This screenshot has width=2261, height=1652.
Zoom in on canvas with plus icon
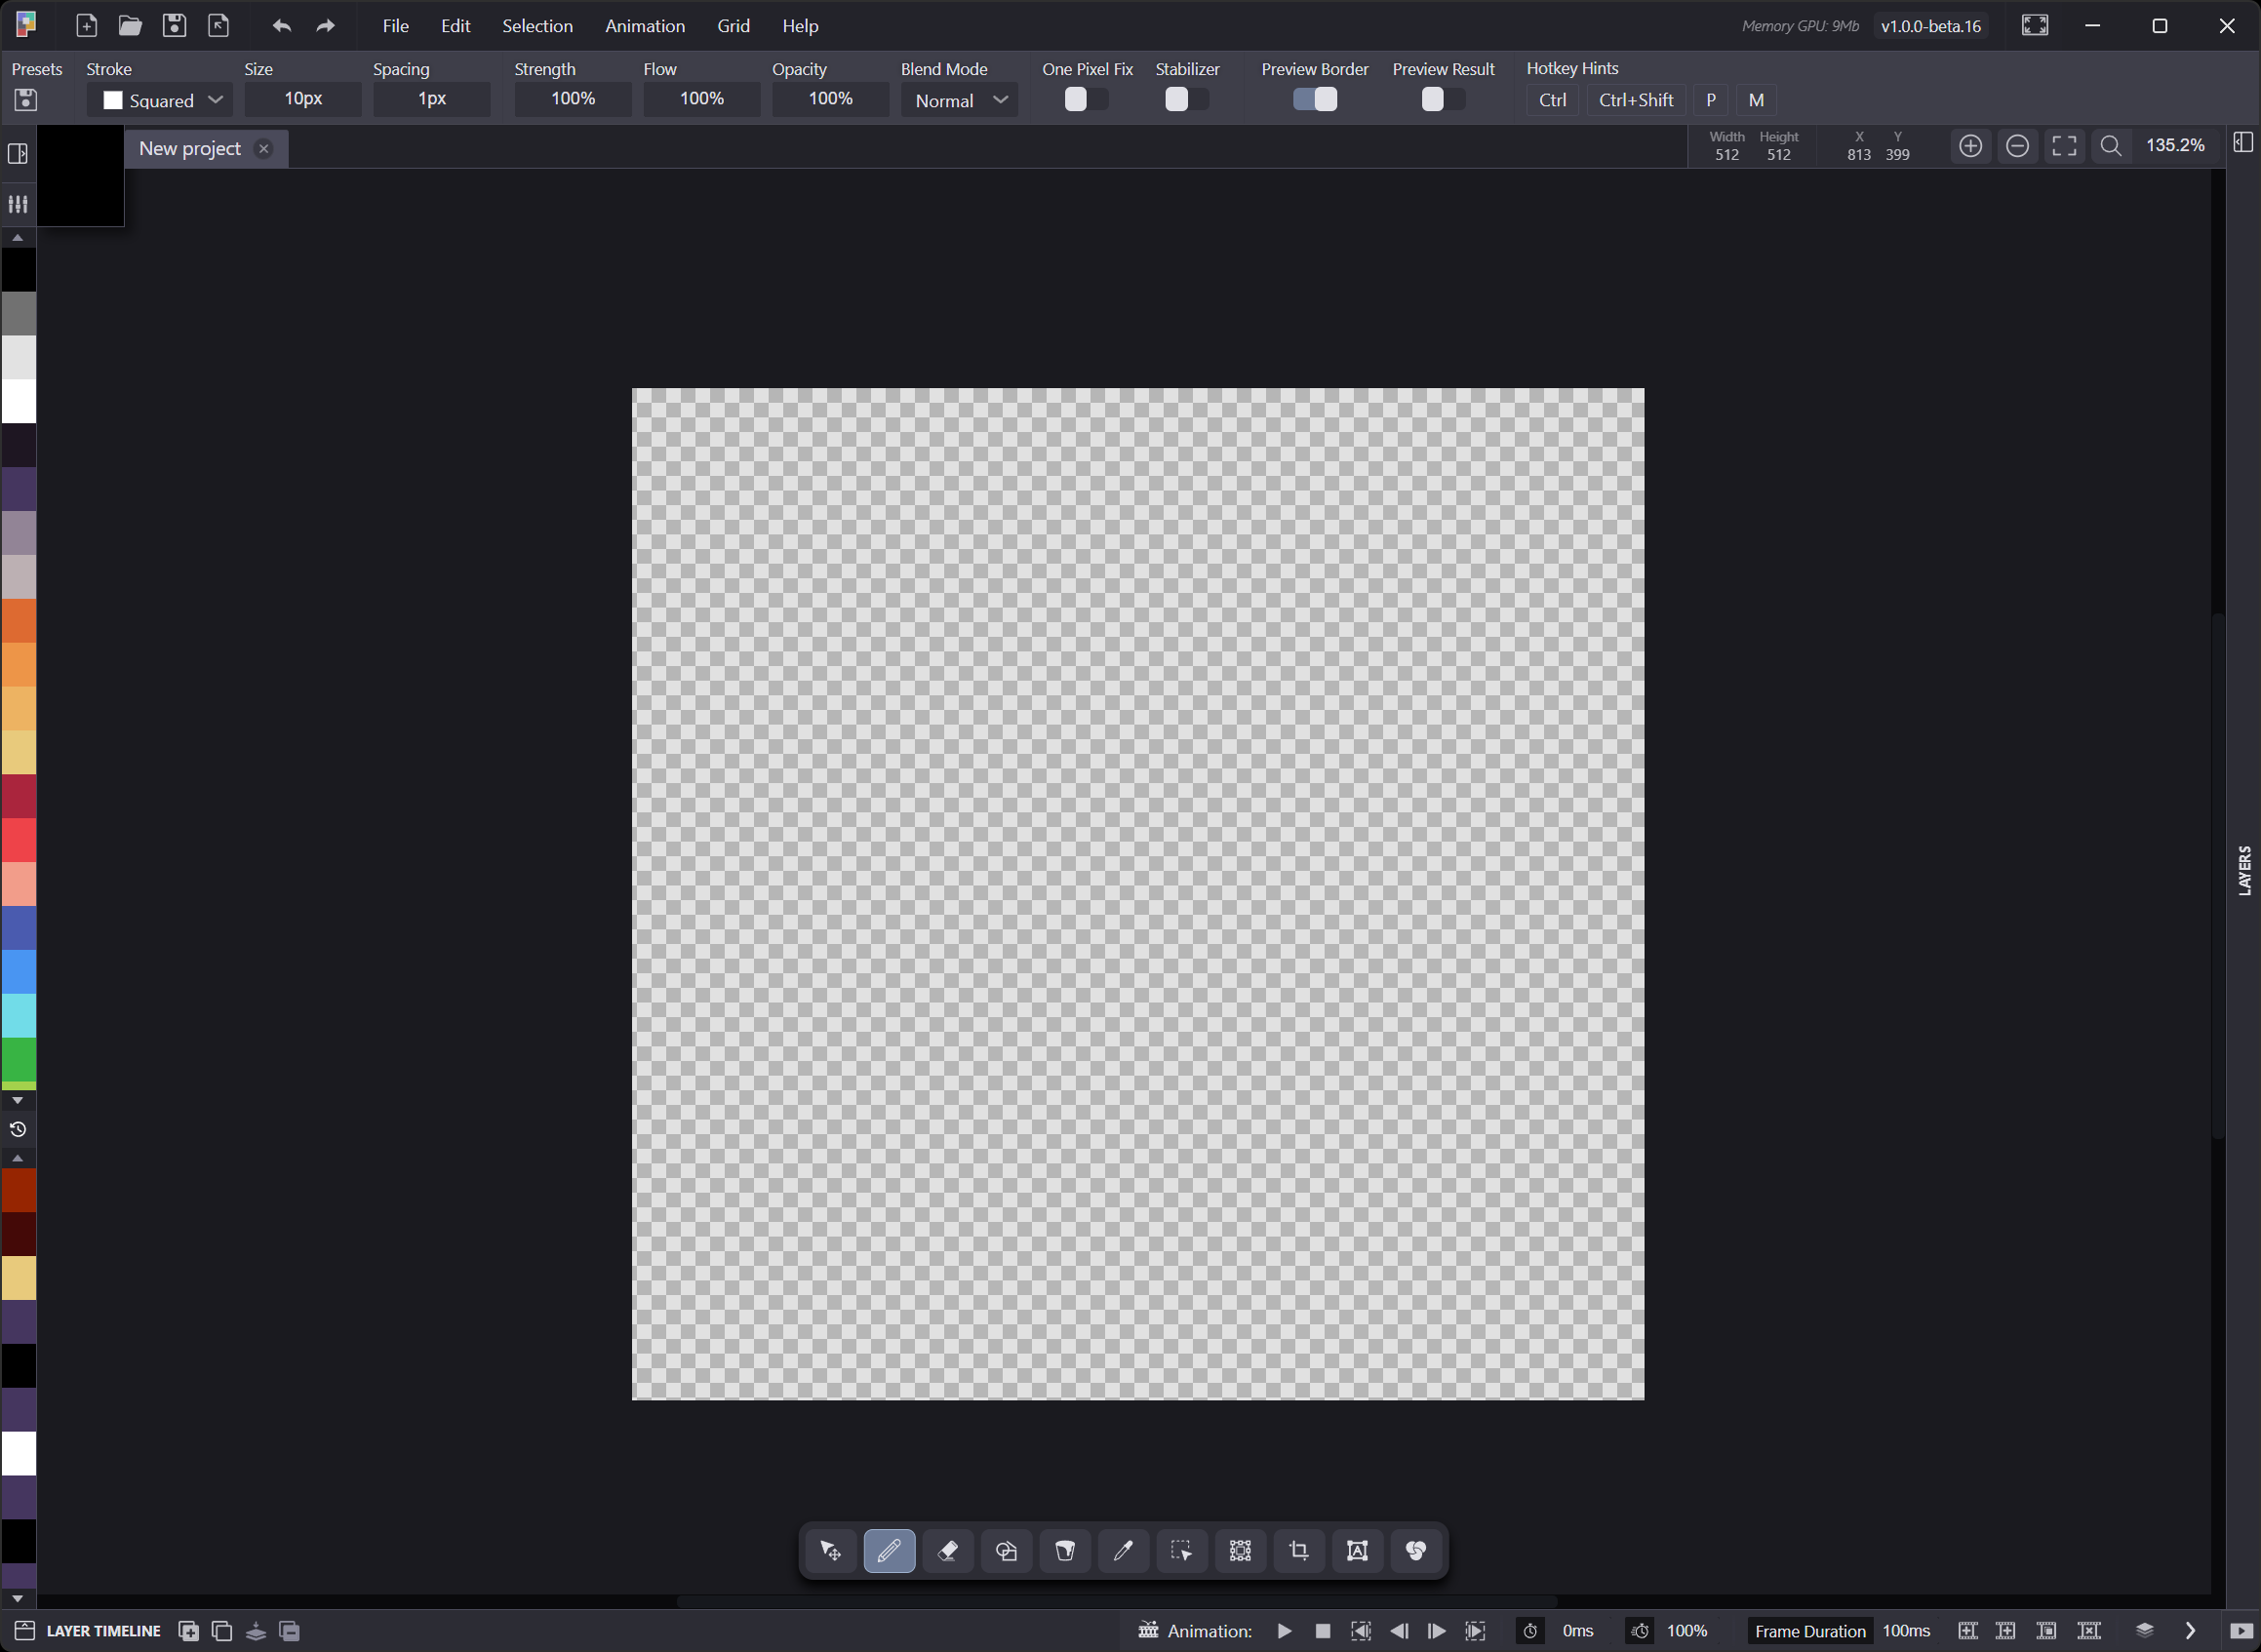1970,146
